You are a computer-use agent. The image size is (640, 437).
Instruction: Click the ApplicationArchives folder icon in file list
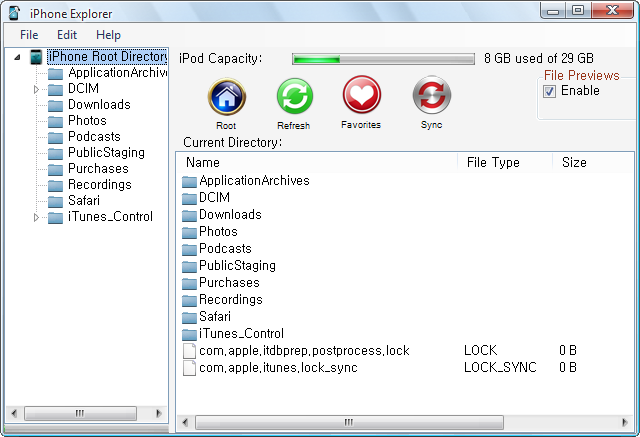(189, 181)
